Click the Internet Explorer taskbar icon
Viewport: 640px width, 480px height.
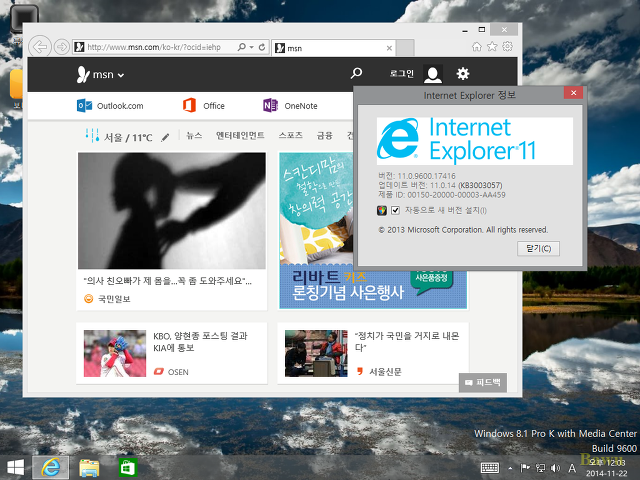click(x=51, y=468)
